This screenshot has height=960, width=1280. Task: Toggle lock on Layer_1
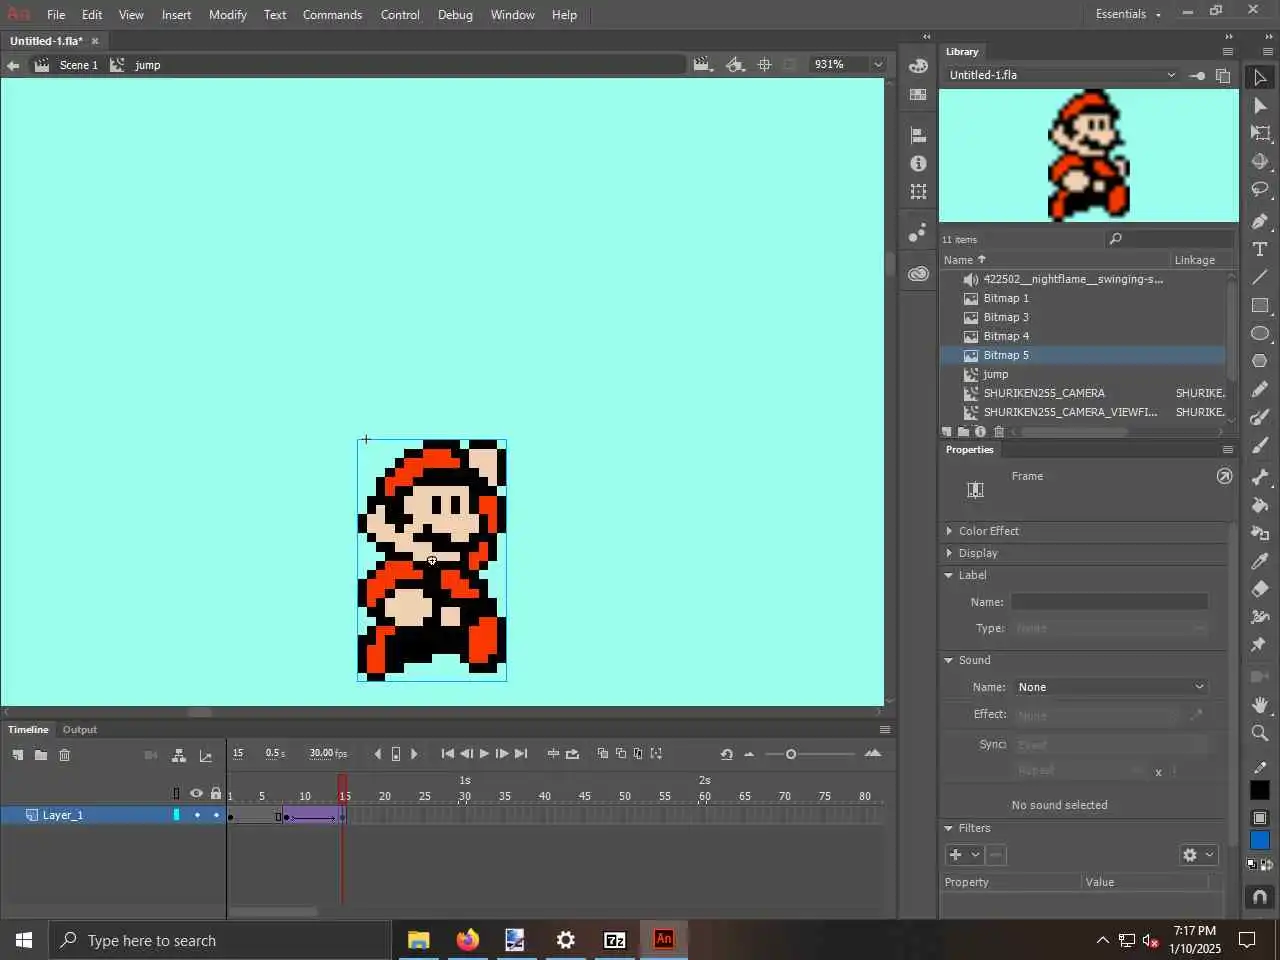(x=216, y=815)
